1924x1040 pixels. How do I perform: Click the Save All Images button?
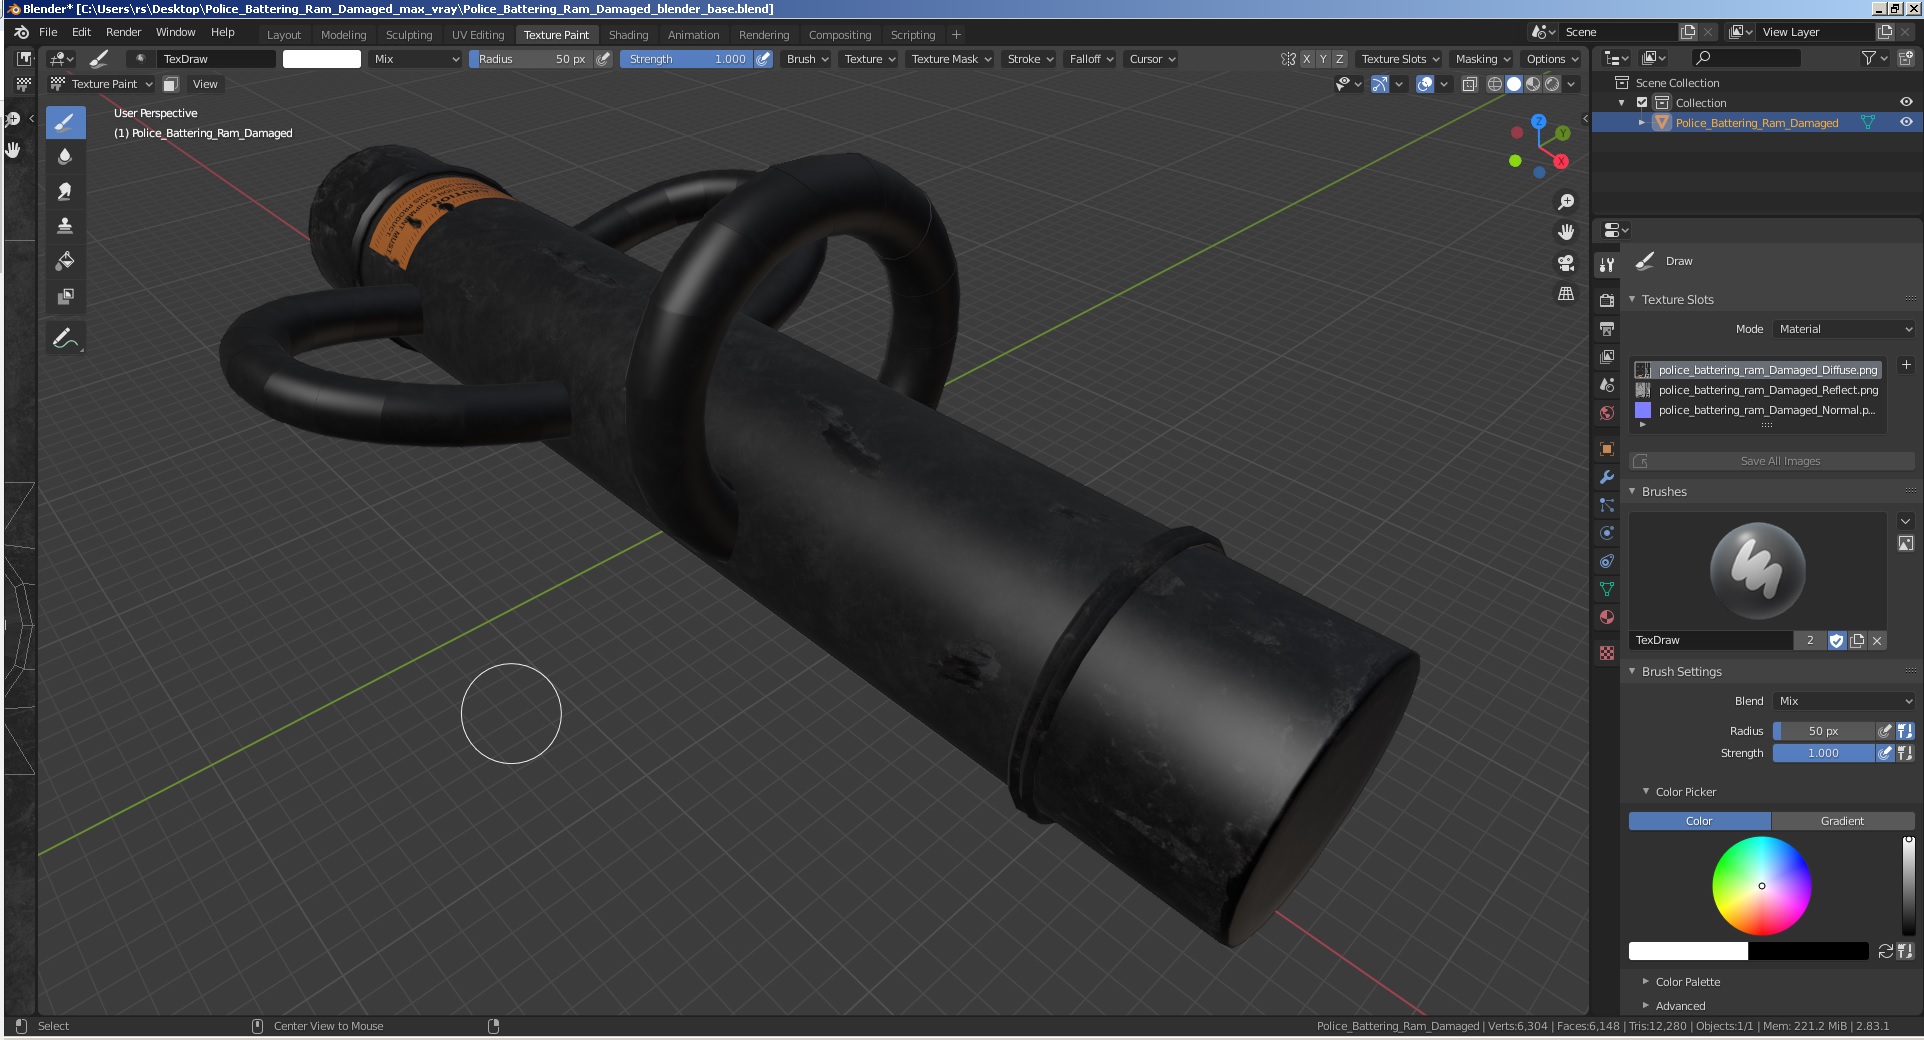click(x=1772, y=461)
